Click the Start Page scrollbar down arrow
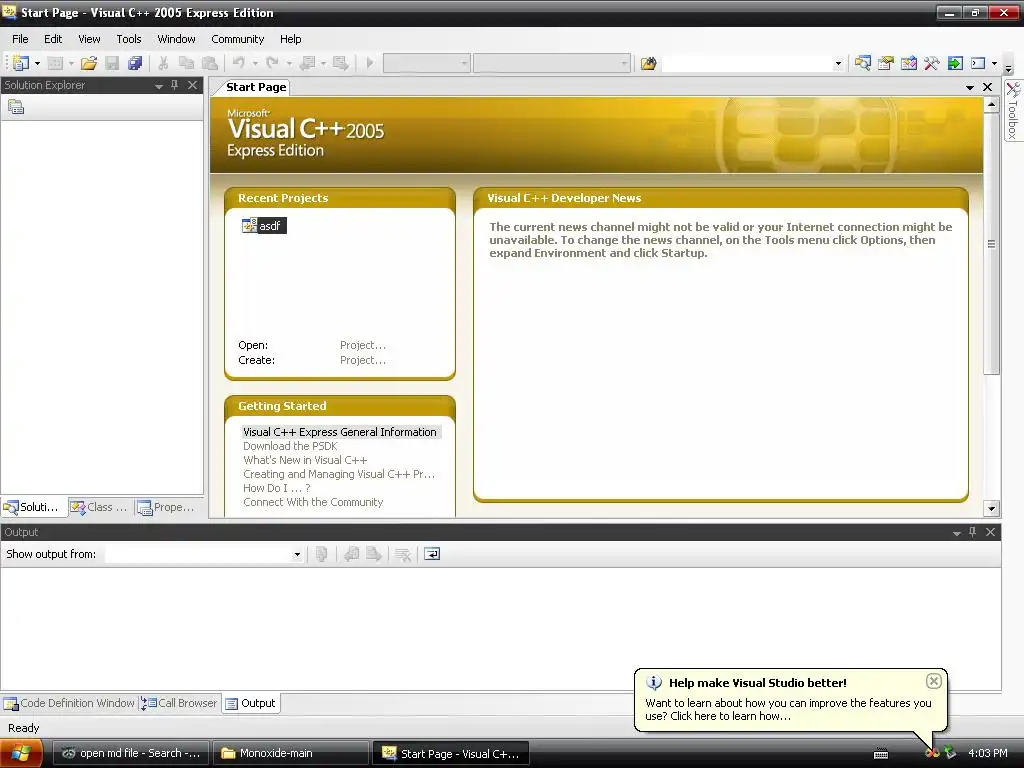Image resolution: width=1024 pixels, height=768 pixels. pos(991,509)
